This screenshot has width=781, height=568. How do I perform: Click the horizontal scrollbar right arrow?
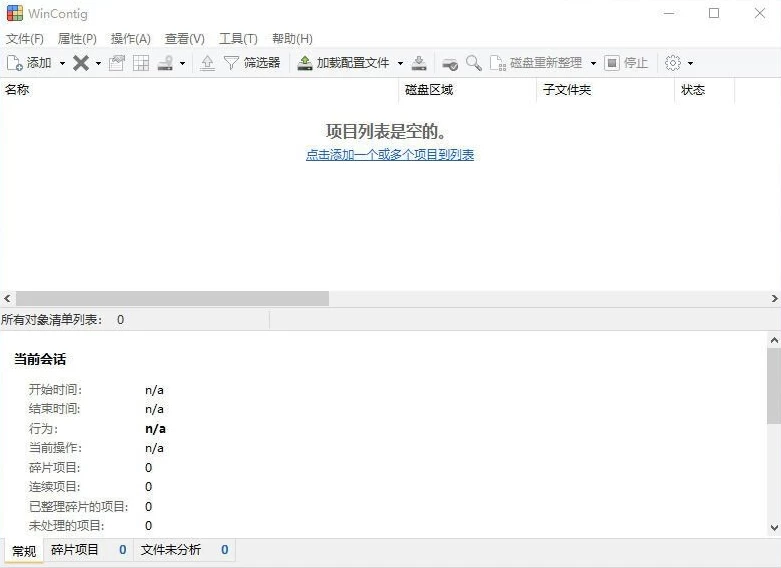click(774, 299)
